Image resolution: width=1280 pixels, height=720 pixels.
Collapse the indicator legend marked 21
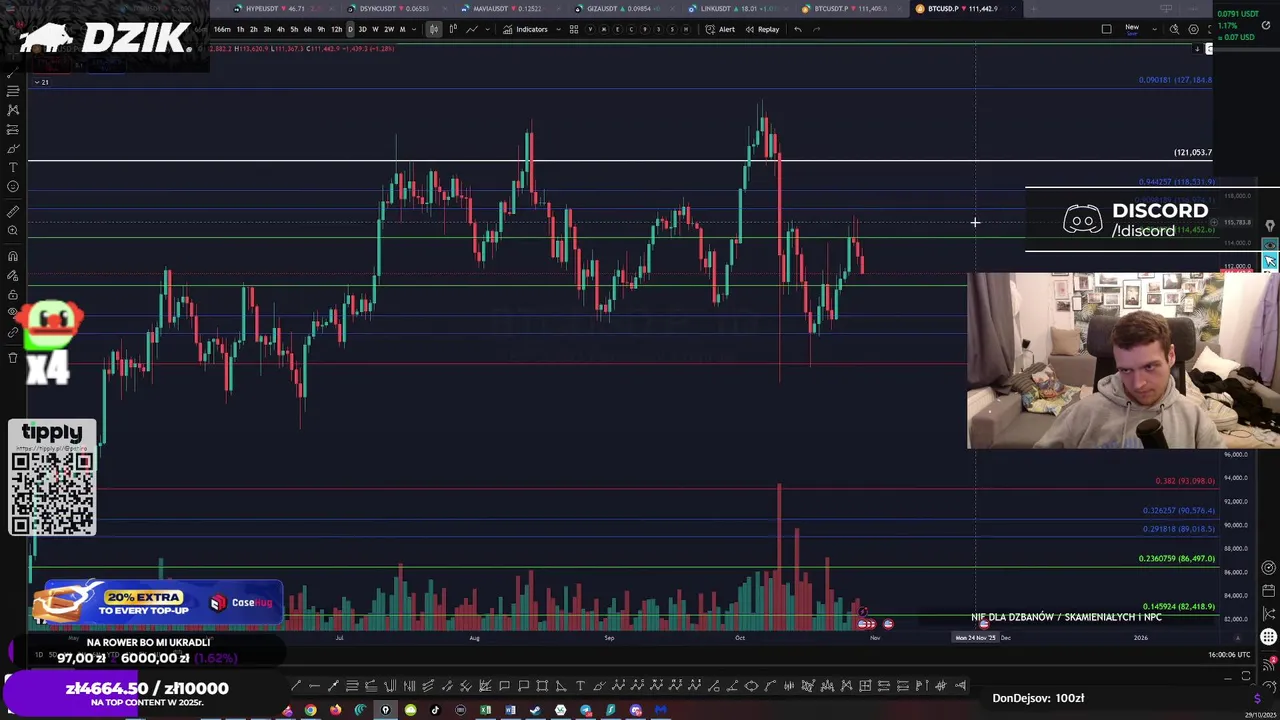(41, 82)
